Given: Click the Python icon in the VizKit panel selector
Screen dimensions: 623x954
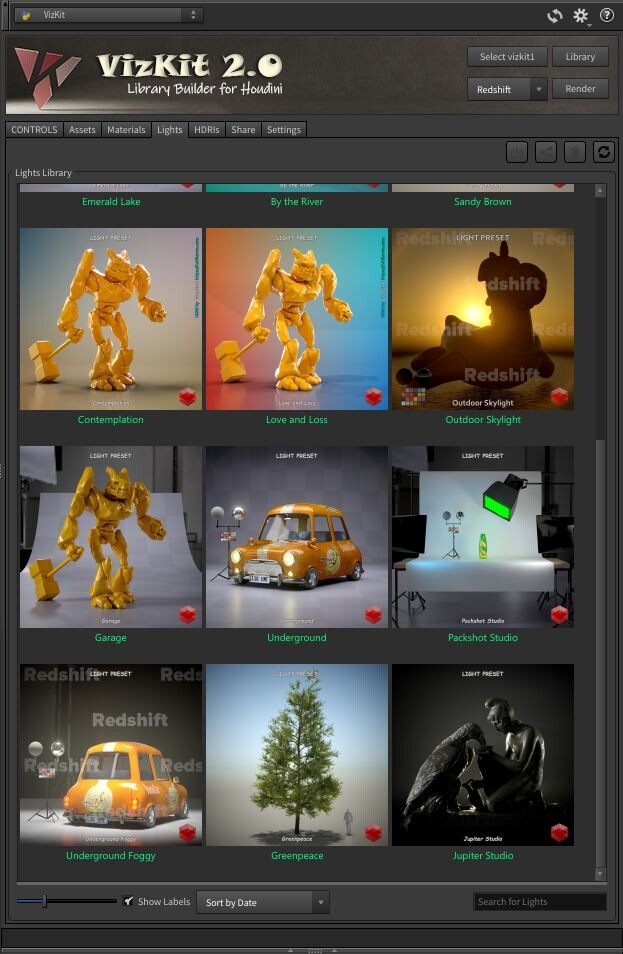Looking at the screenshot, I should (26, 15).
